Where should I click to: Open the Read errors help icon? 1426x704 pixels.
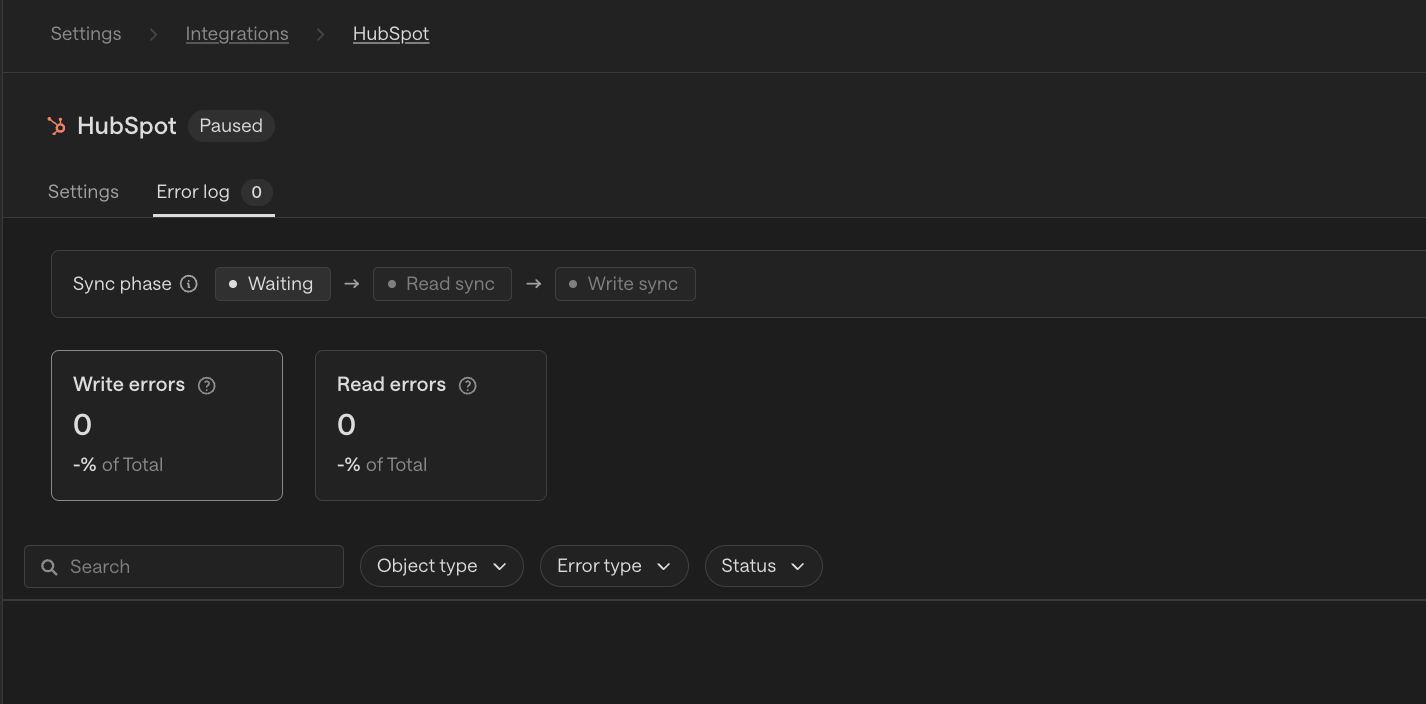(x=467, y=385)
